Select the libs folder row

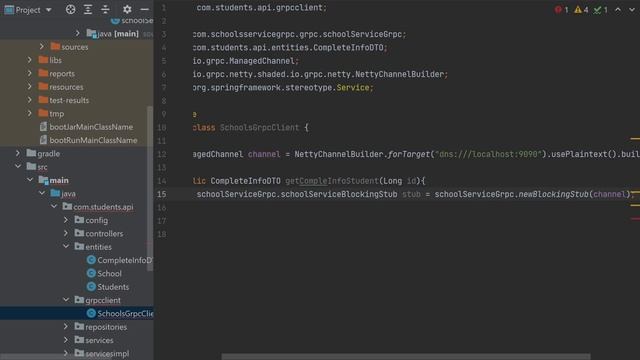77,60
